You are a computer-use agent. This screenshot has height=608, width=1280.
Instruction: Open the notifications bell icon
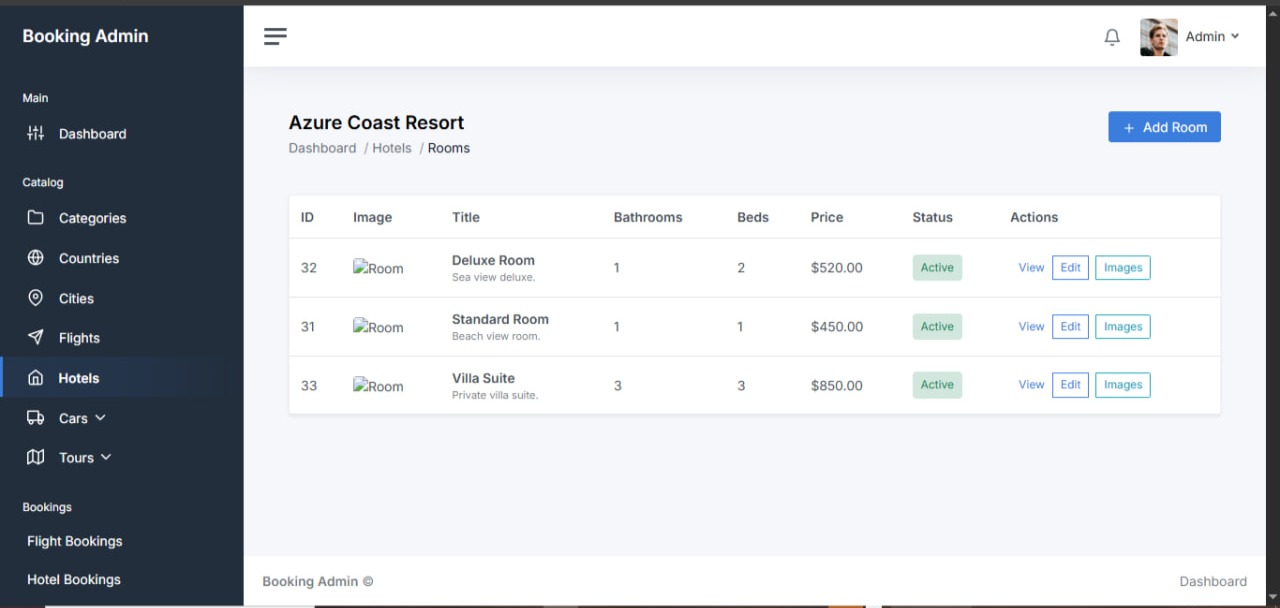pyautogui.click(x=1112, y=37)
